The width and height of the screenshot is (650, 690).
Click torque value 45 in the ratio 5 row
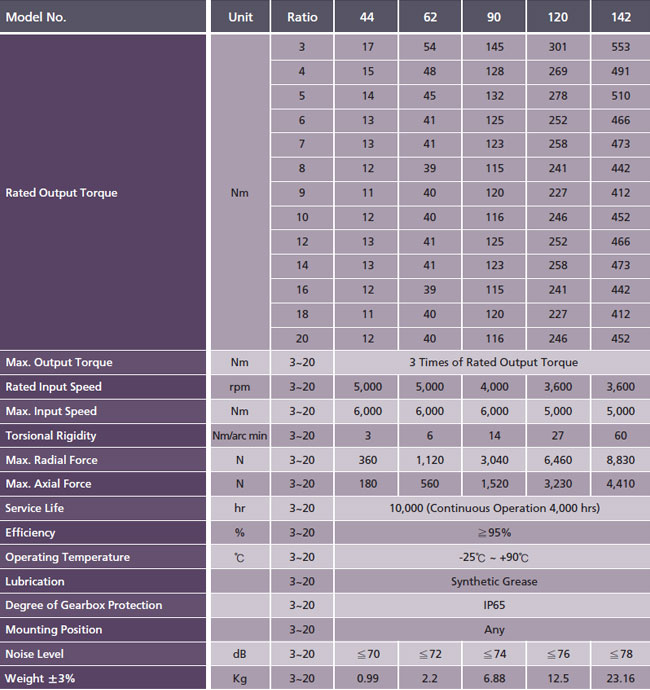[430, 96]
